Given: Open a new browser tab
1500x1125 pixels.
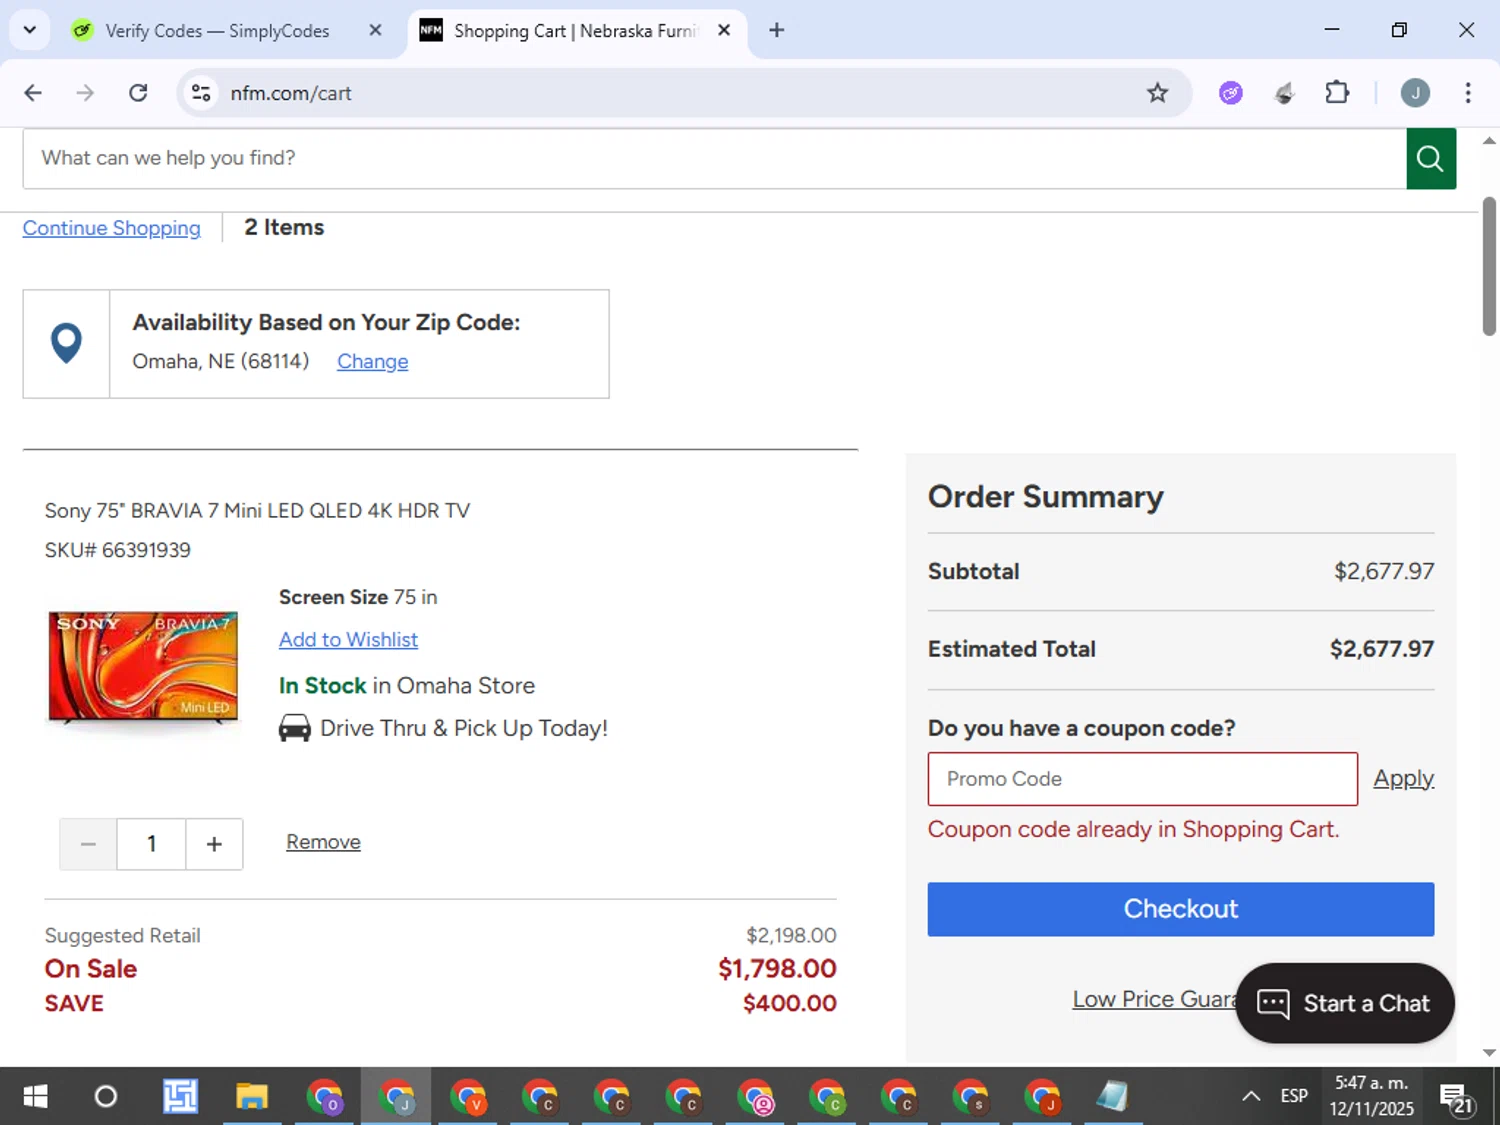Looking at the screenshot, I should pos(776,30).
